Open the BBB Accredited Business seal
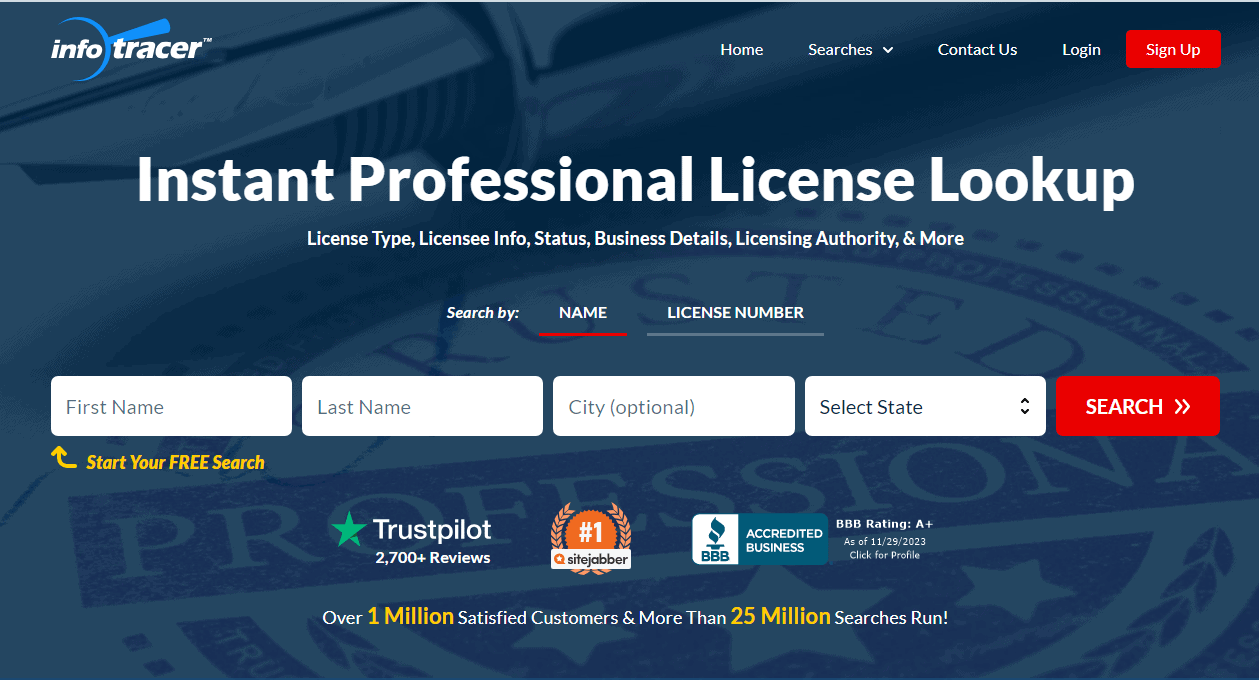1259x680 pixels. (x=759, y=538)
